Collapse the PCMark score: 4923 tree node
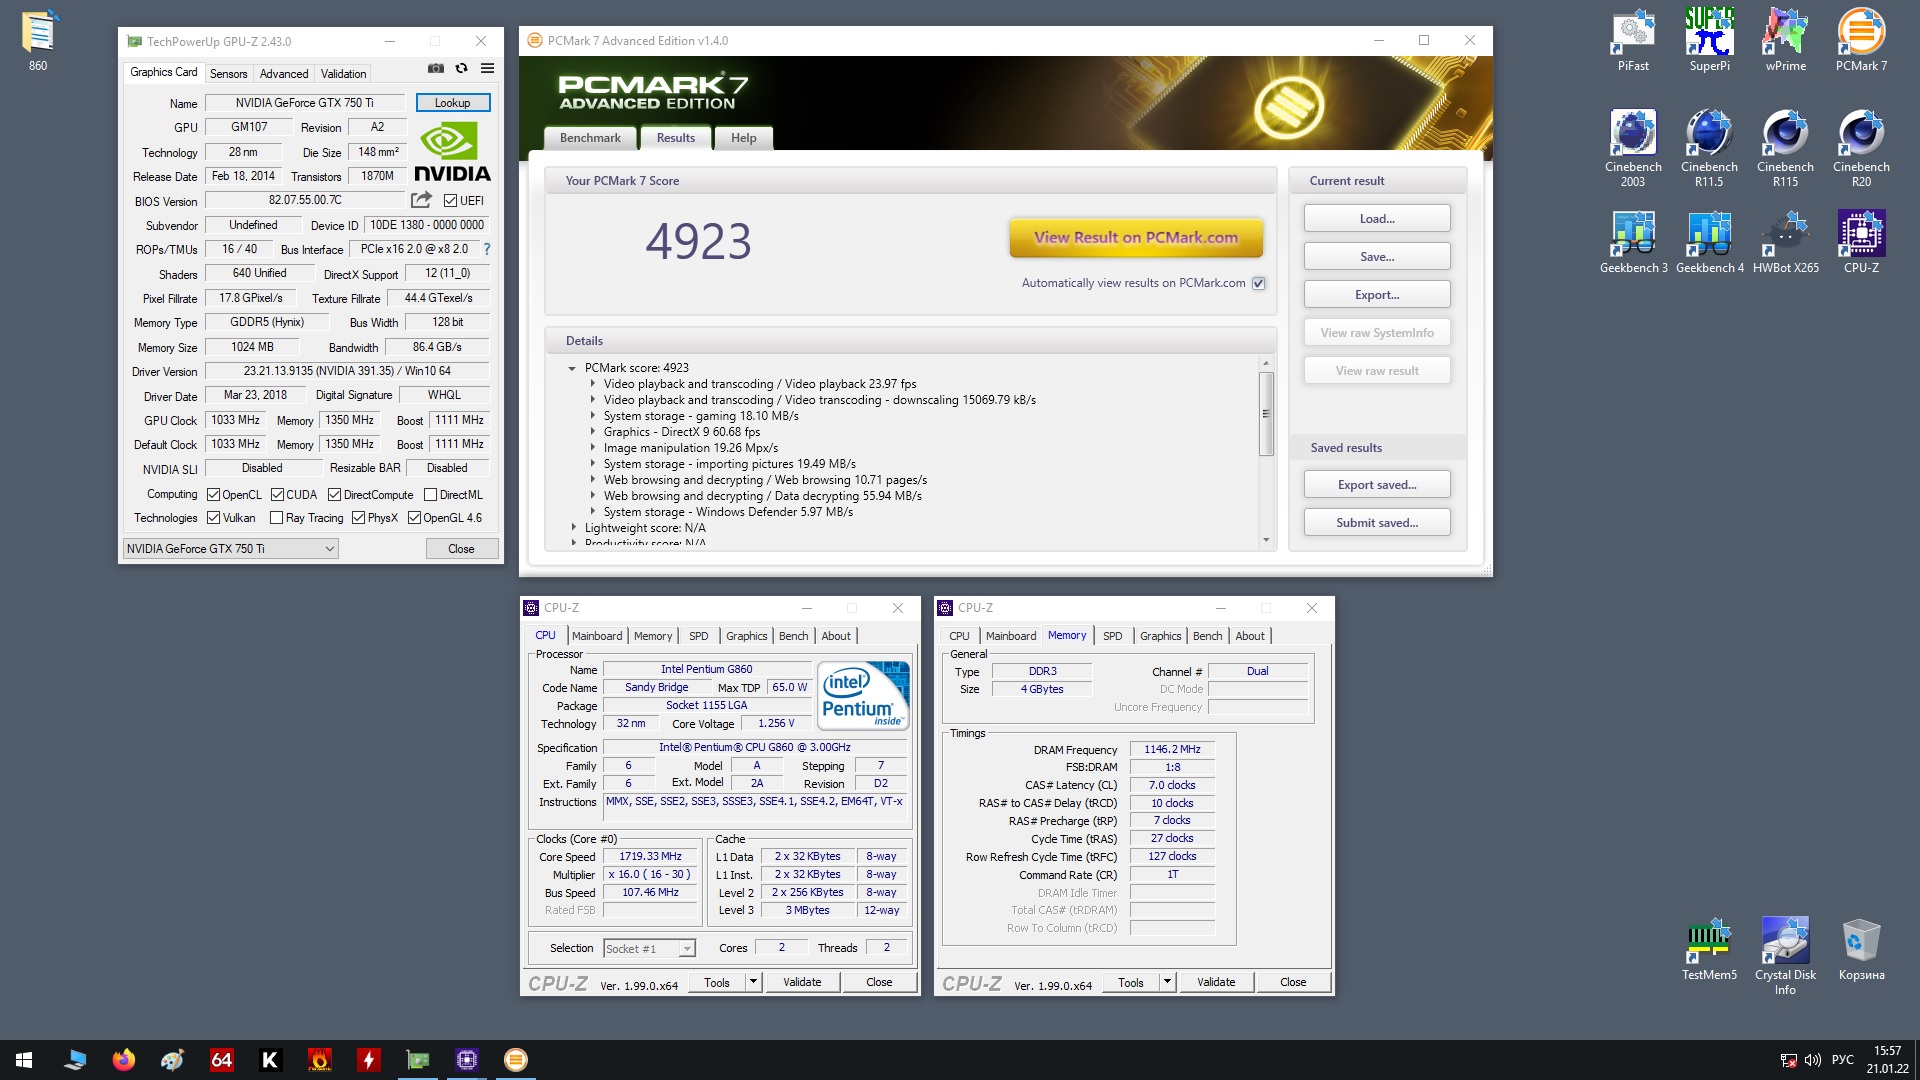This screenshot has height=1080, width=1920. pos(572,368)
